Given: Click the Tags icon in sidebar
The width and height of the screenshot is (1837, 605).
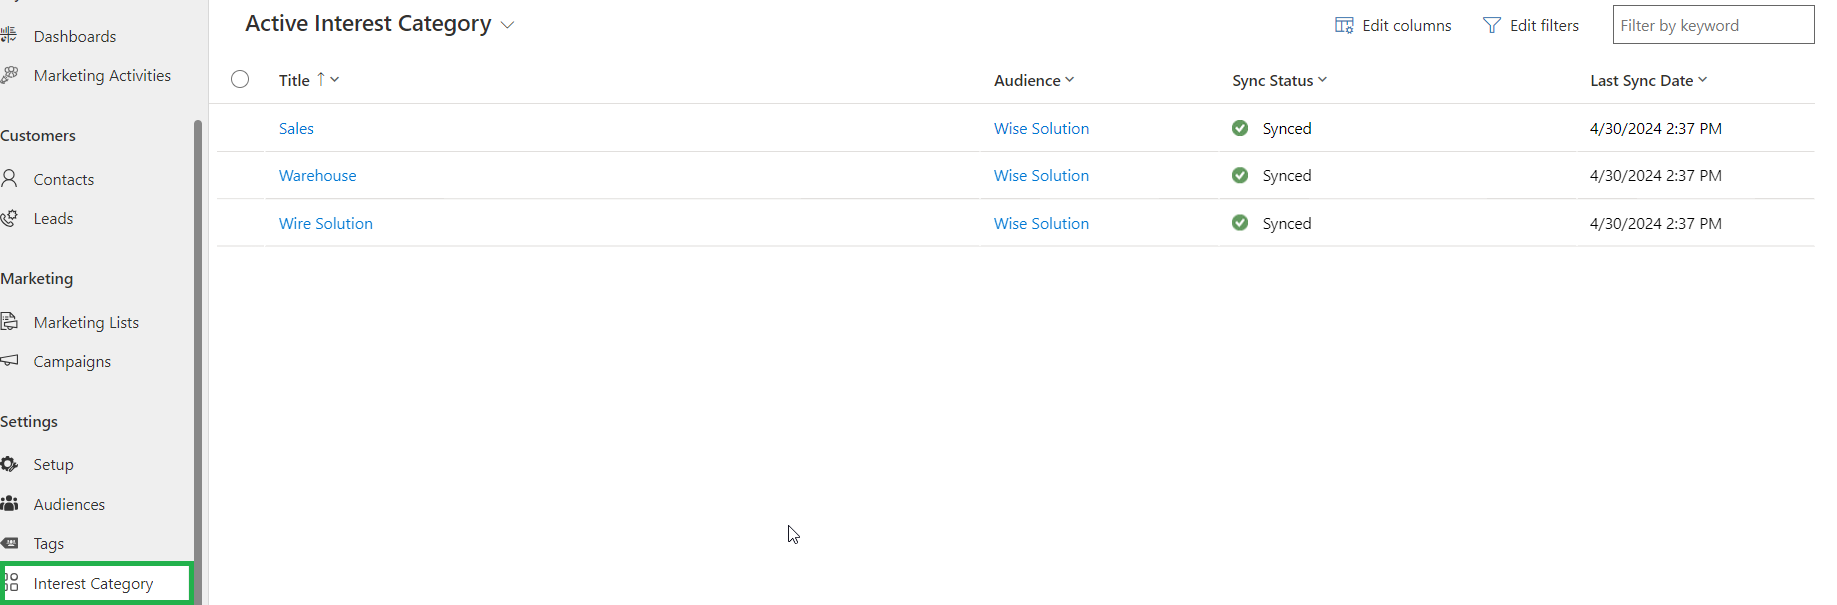Looking at the screenshot, I should click(x=10, y=543).
